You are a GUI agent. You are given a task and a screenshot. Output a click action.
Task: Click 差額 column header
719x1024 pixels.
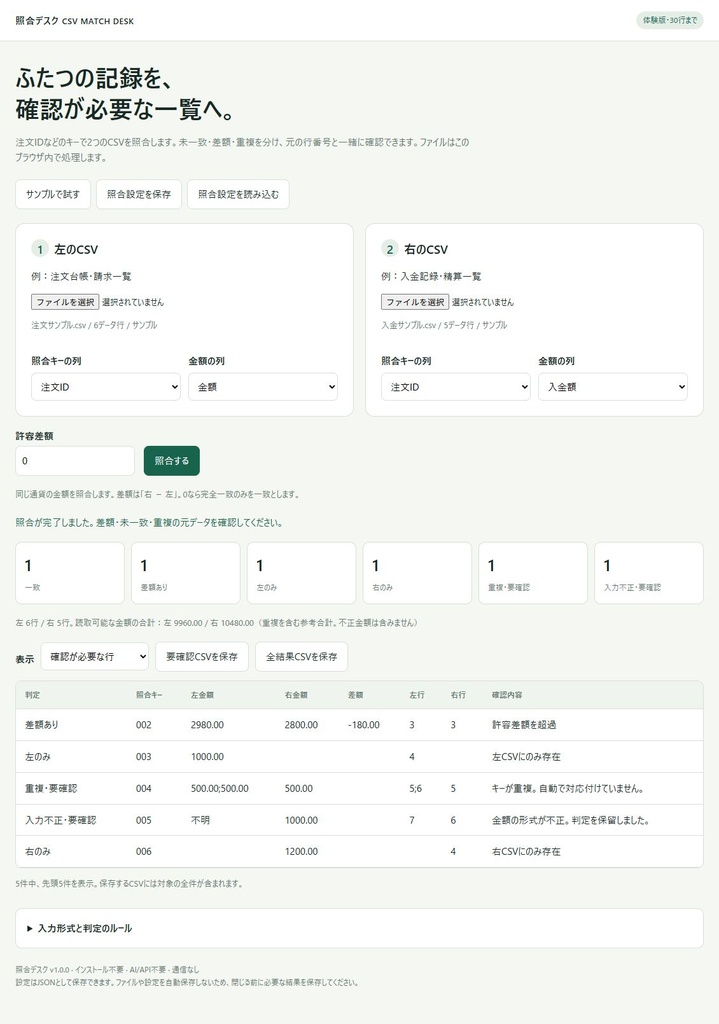[x=356, y=695]
